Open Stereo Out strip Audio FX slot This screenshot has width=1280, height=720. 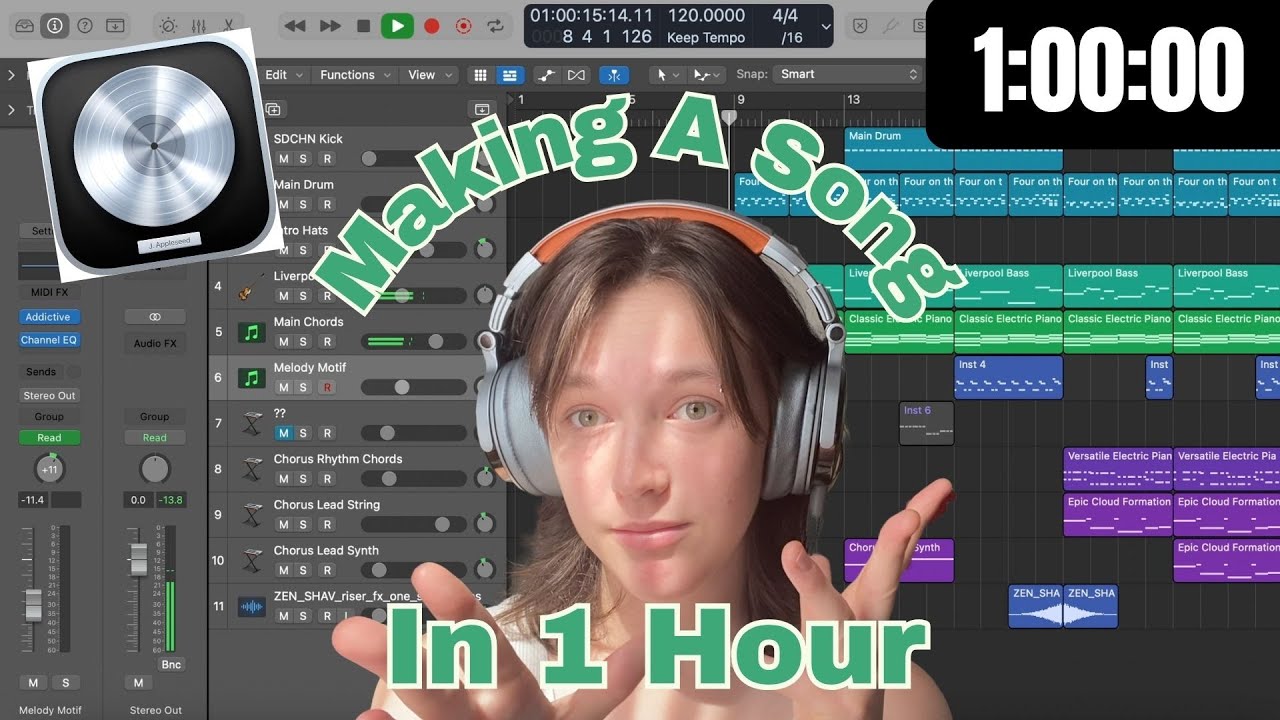pos(155,343)
